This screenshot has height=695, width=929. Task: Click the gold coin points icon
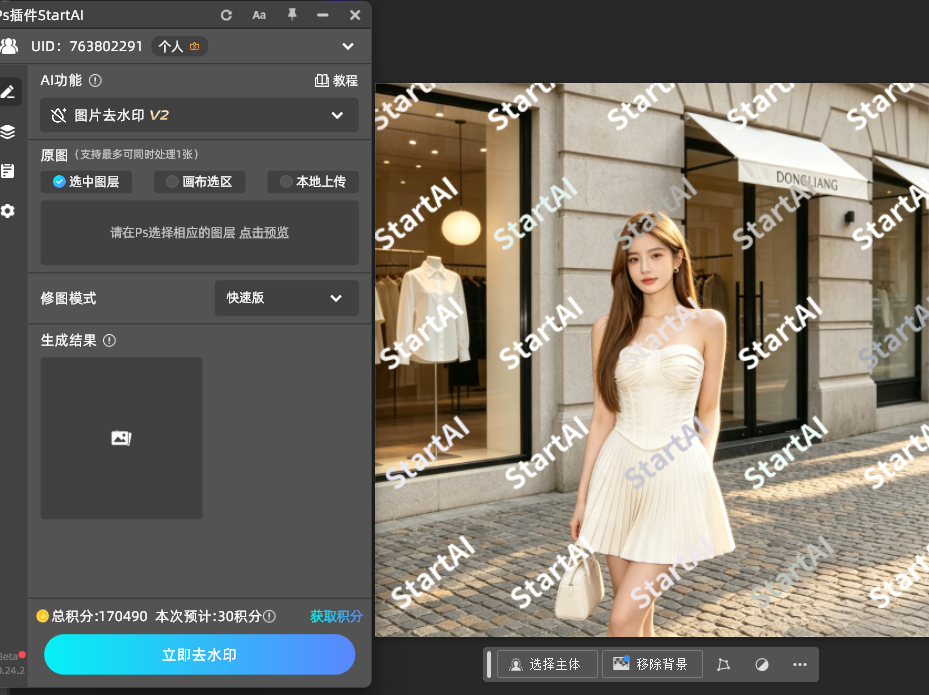point(43,616)
